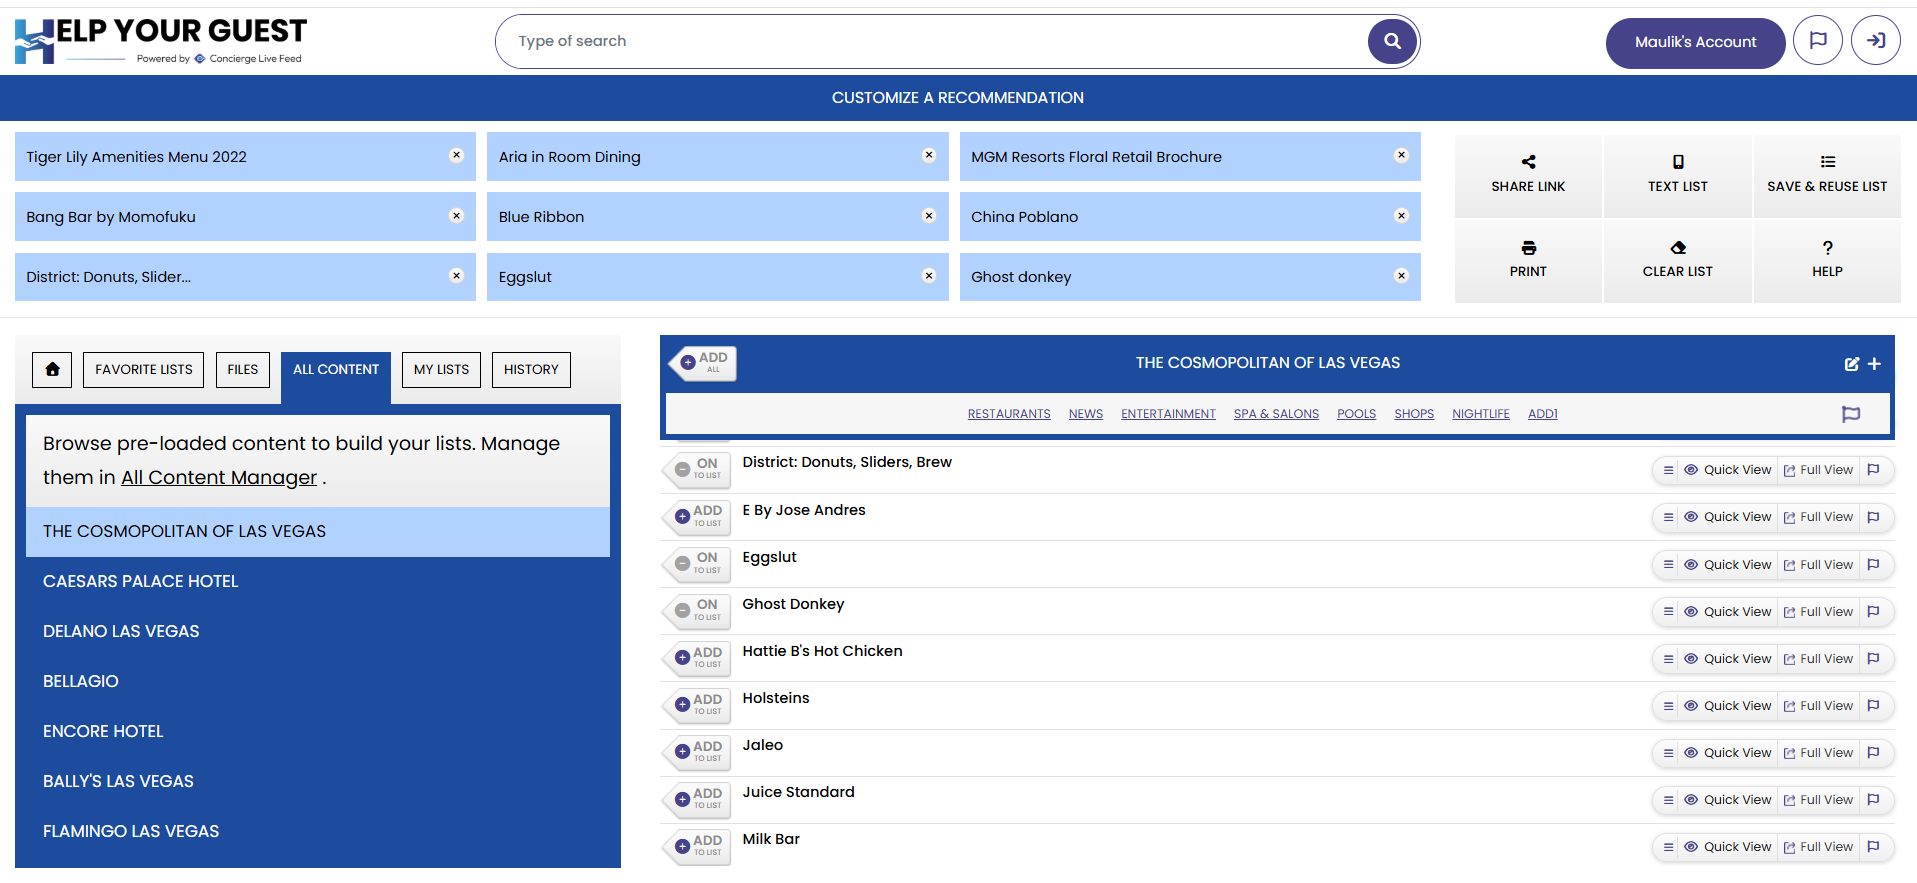Open the Favorite Lists tab
1917x883 pixels.
pyautogui.click(x=144, y=370)
